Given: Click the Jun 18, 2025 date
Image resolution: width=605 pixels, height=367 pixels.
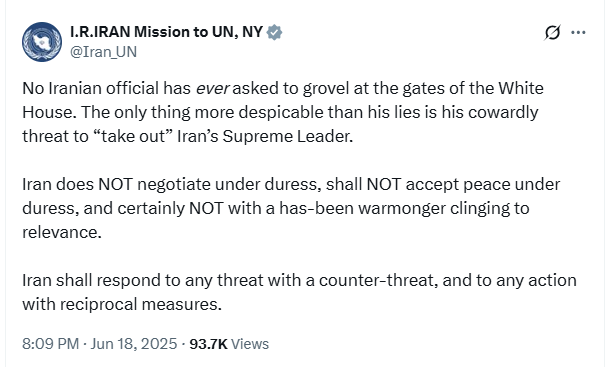Looking at the screenshot, I should (134, 343).
